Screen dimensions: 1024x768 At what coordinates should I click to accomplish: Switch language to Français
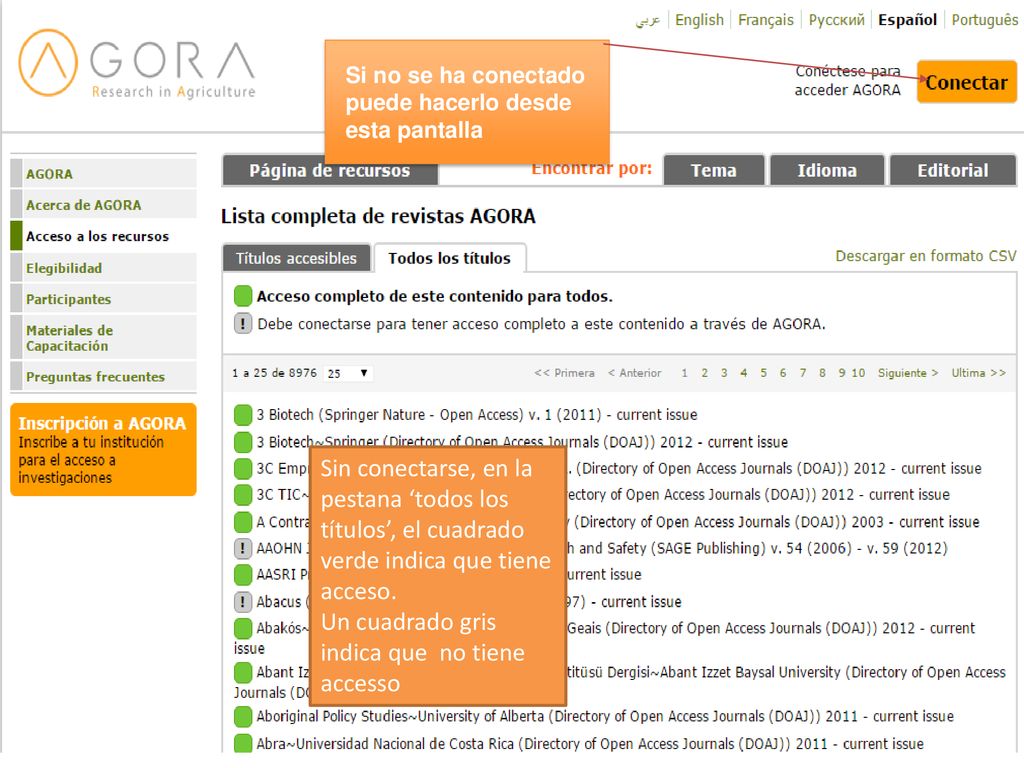pos(765,20)
